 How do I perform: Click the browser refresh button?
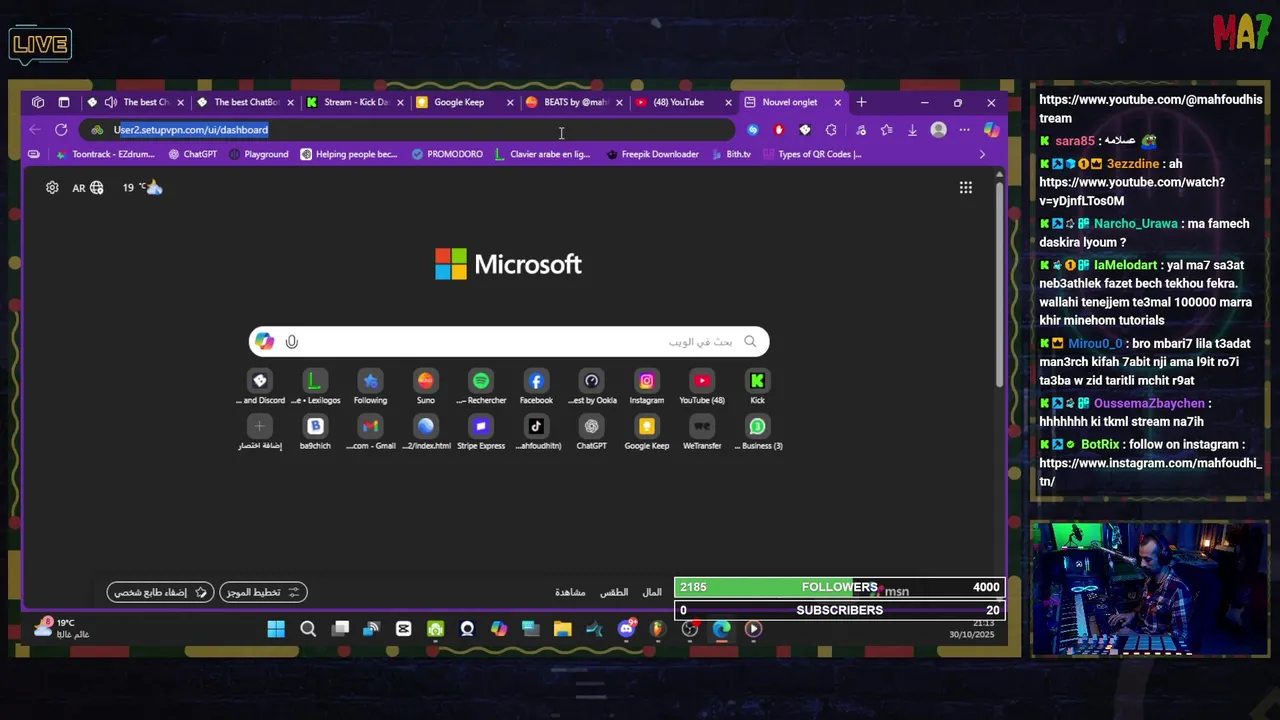61,130
